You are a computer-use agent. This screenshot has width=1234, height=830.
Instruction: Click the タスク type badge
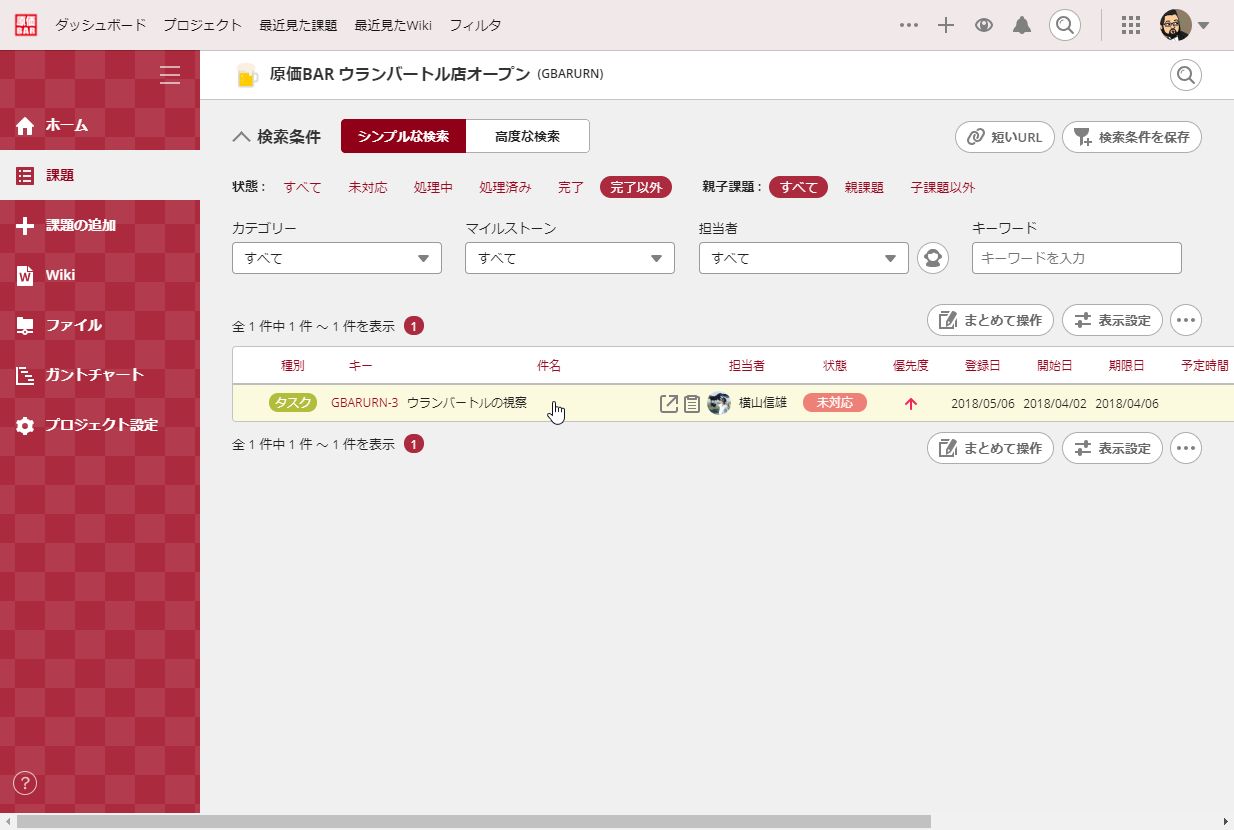[293, 403]
